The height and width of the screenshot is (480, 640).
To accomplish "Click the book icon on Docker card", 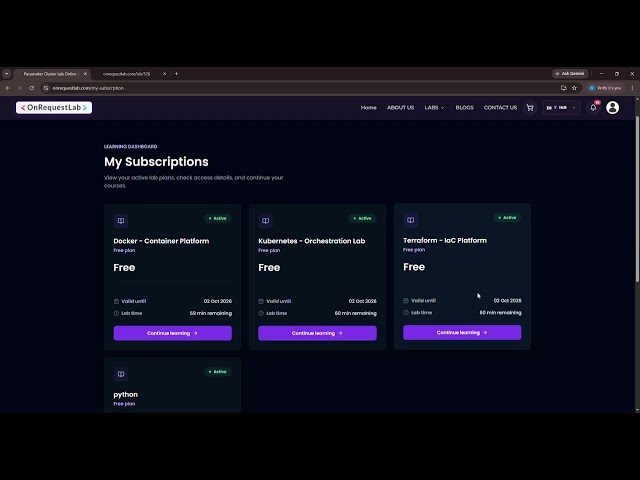I will point(121,221).
